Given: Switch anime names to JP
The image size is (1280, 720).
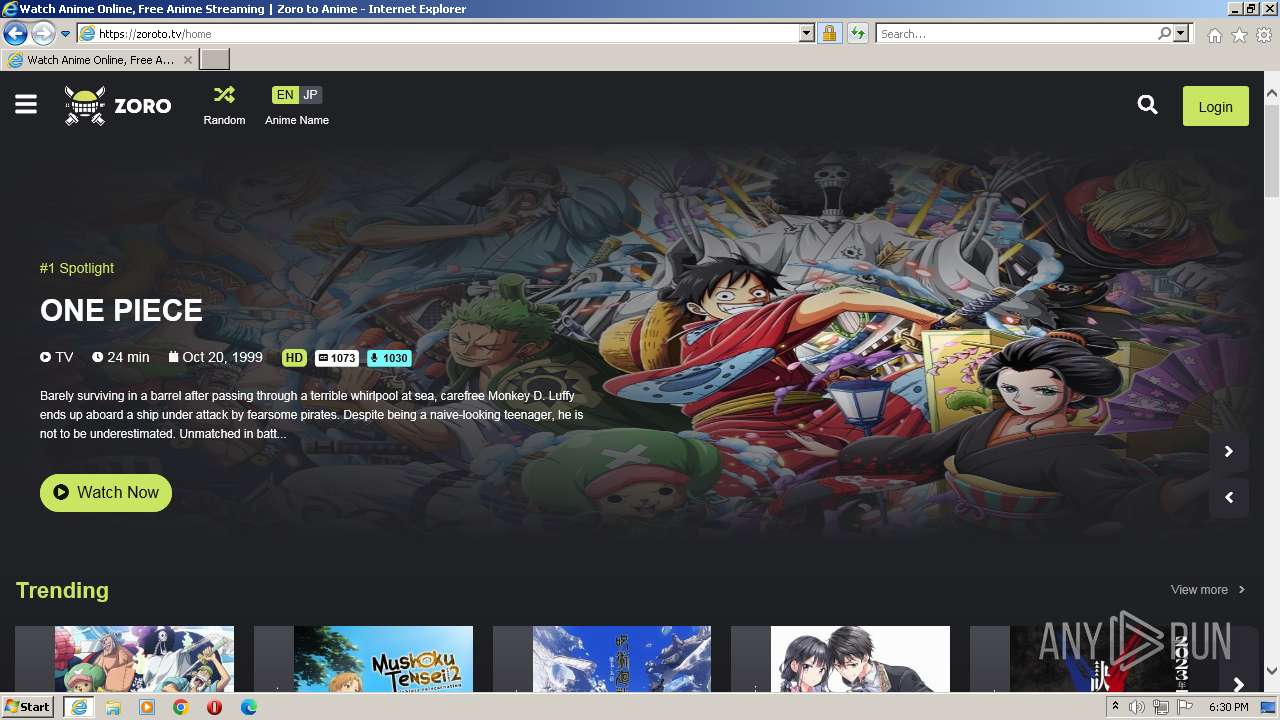Looking at the screenshot, I should (311, 95).
